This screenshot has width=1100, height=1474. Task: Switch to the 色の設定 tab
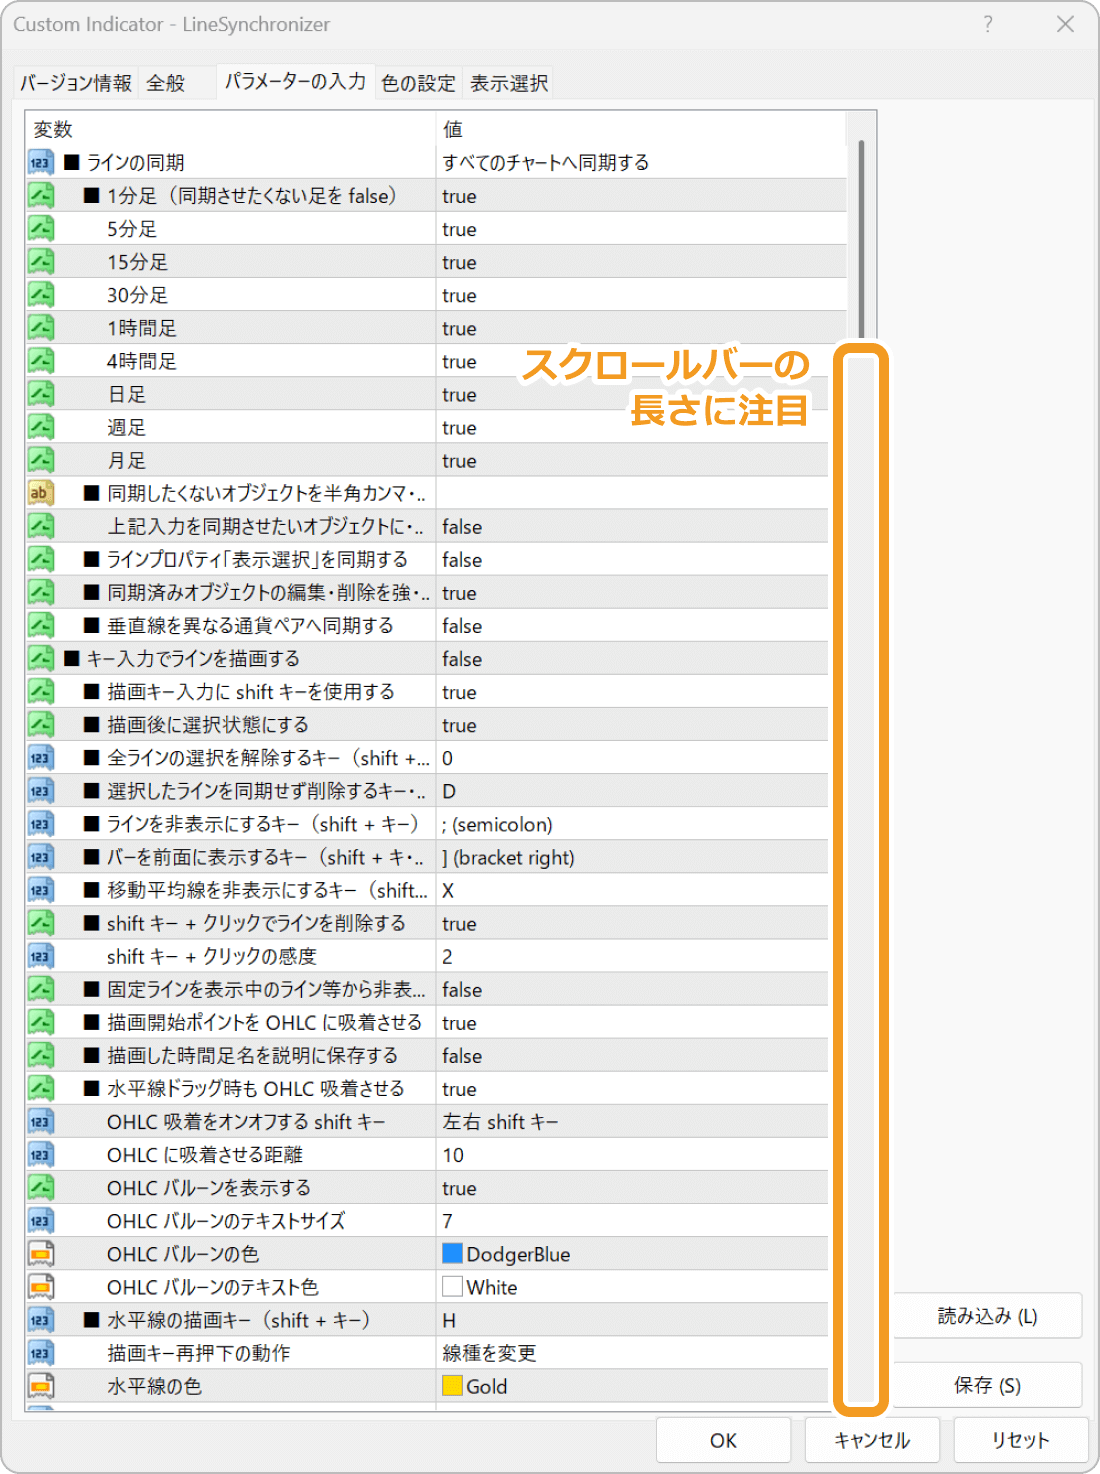pos(418,83)
